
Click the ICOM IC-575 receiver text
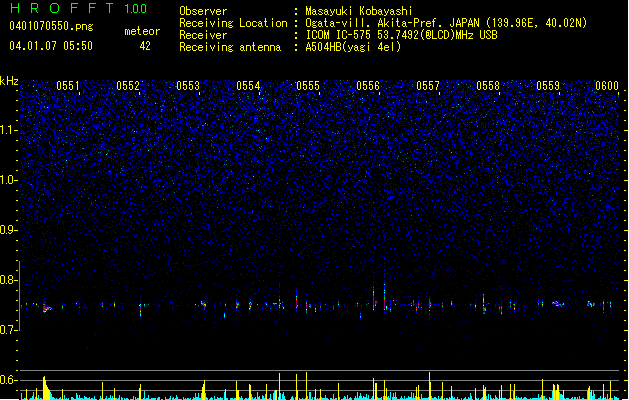(401, 35)
